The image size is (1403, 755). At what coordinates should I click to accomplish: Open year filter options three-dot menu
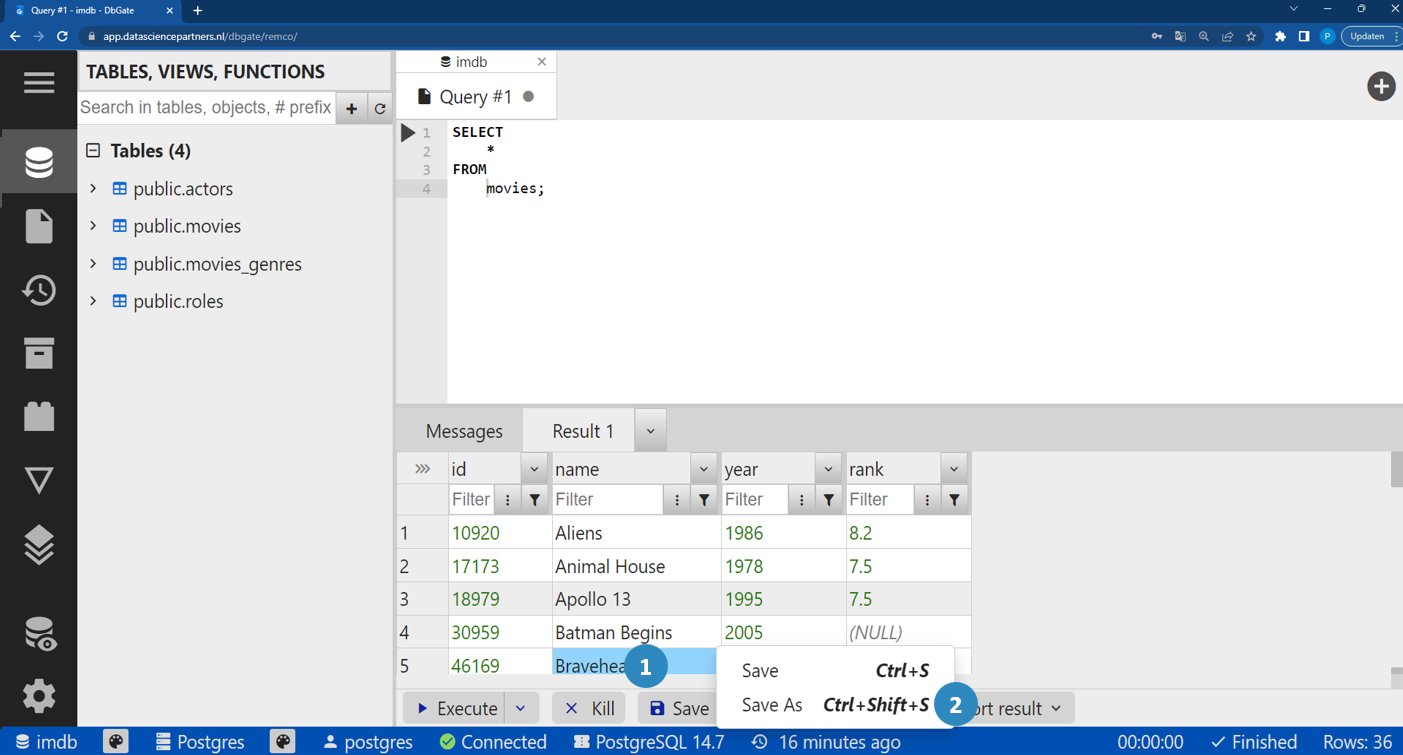coord(801,499)
